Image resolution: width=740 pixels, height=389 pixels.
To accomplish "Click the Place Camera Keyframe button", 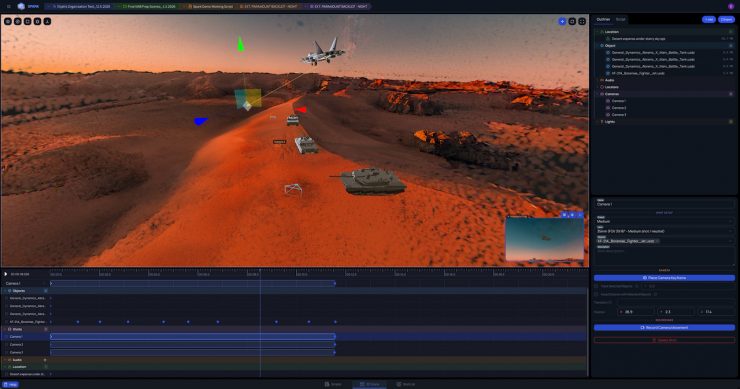I will coord(664,278).
